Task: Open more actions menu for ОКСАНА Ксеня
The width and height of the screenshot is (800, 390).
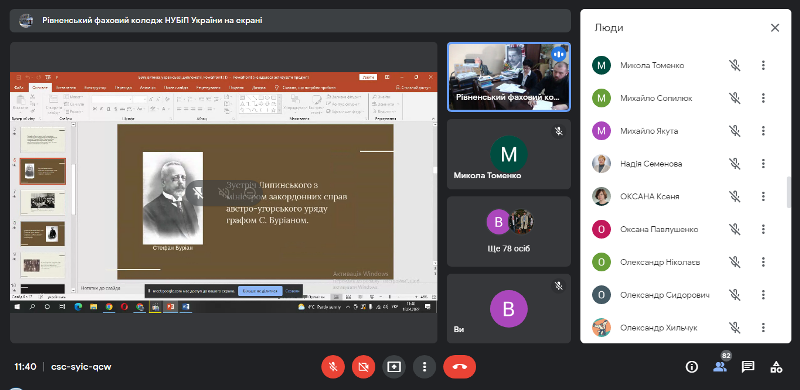Action: tap(763, 196)
